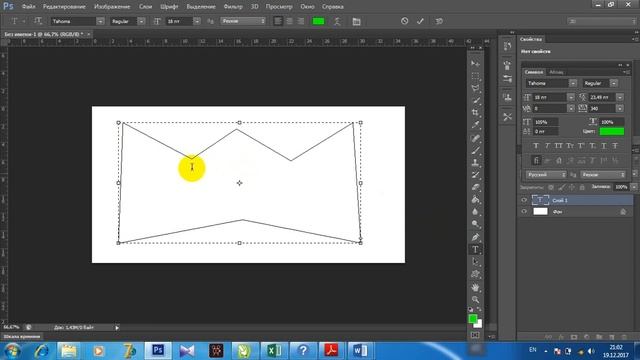Open Word from the taskbar
Image resolution: width=640 pixels, height=360 pixels.
coord(360,350)
